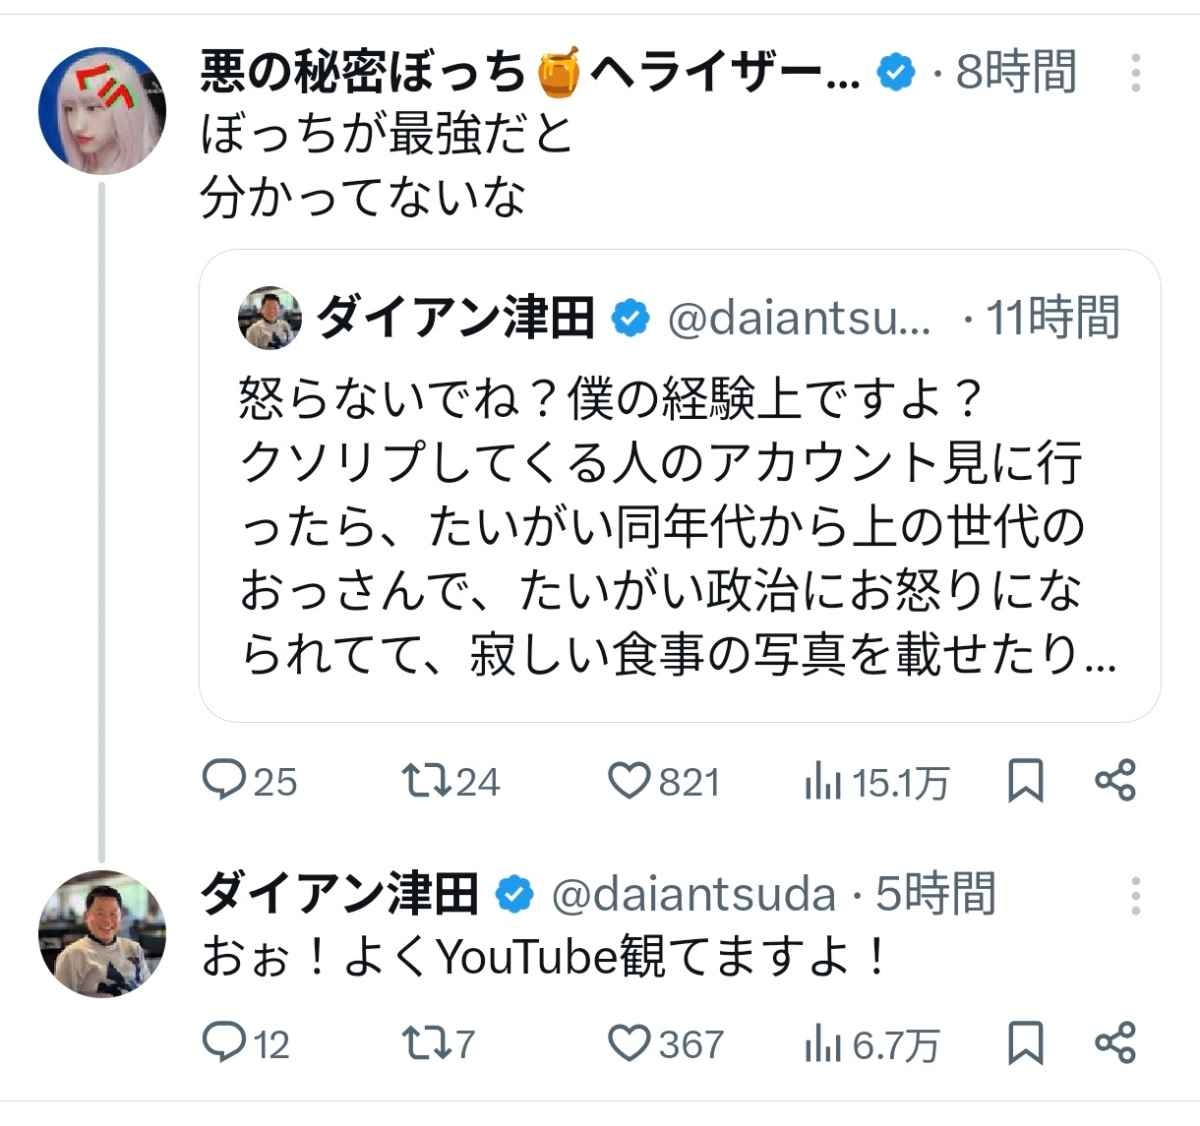Reply to ダイアン津田's post with 12 replies
The width and height of the screenshot is (1200, 1126).
coord(222,1044)
